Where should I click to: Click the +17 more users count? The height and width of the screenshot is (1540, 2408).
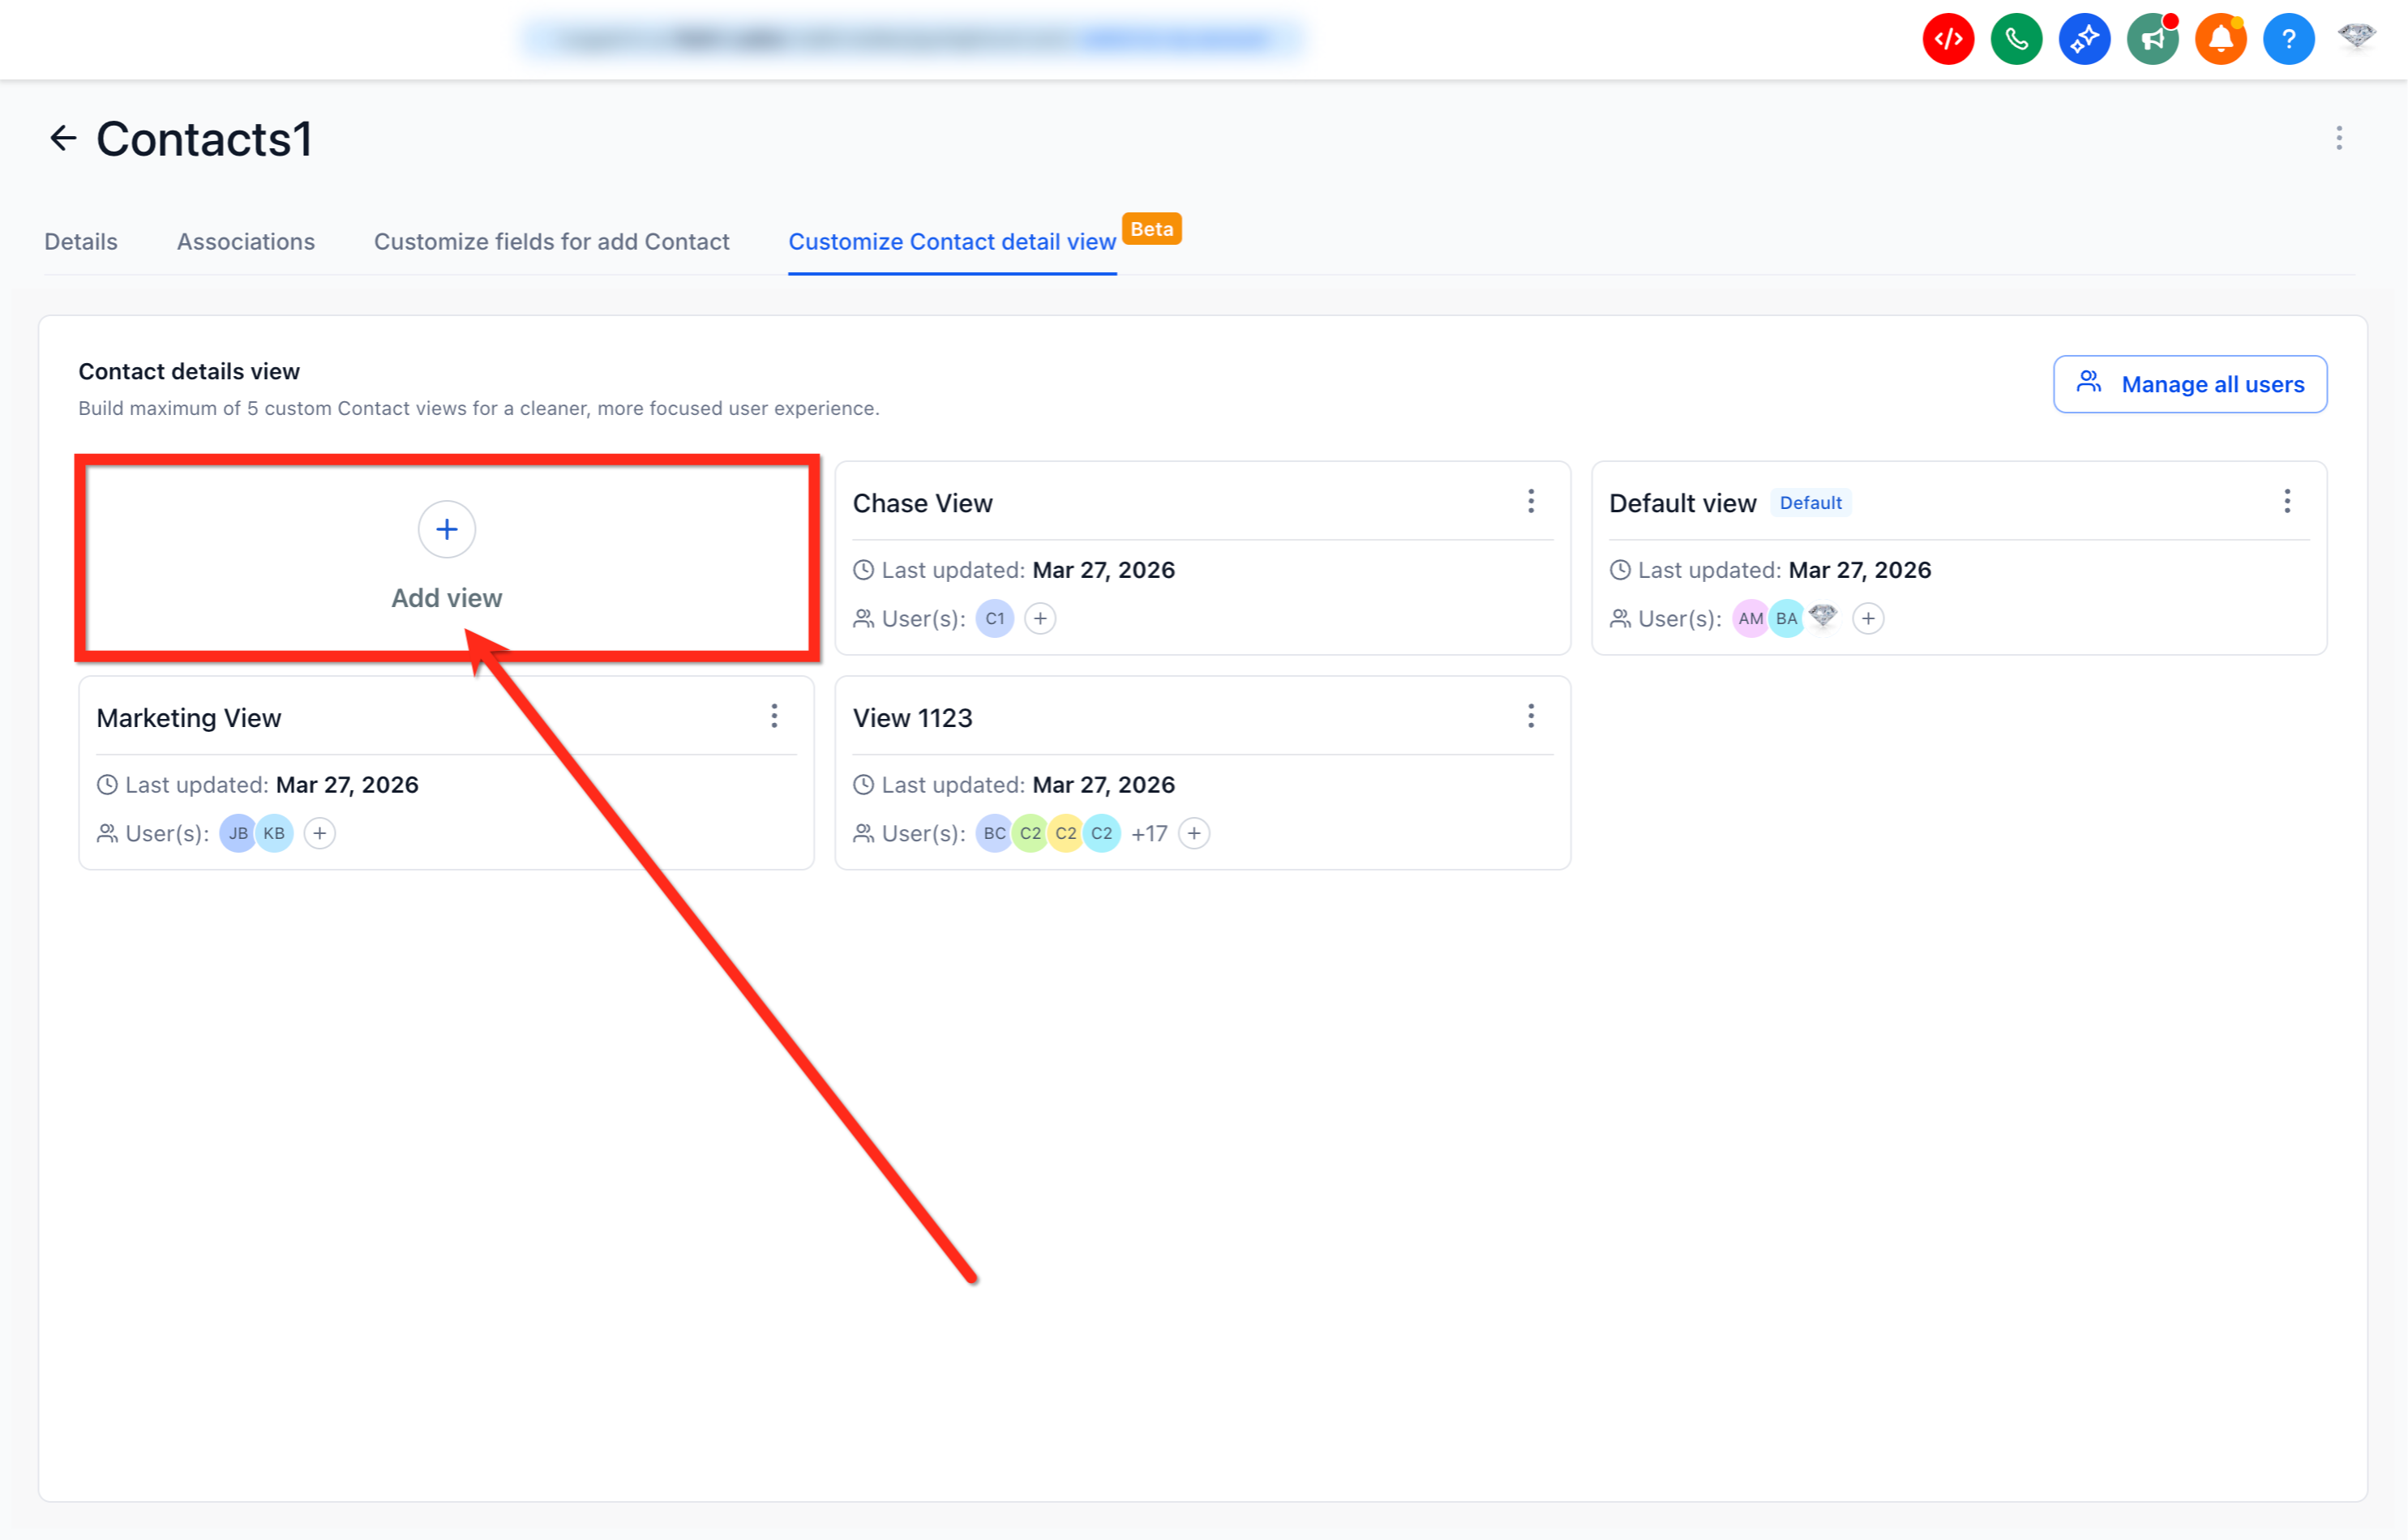click(1149, 833)
